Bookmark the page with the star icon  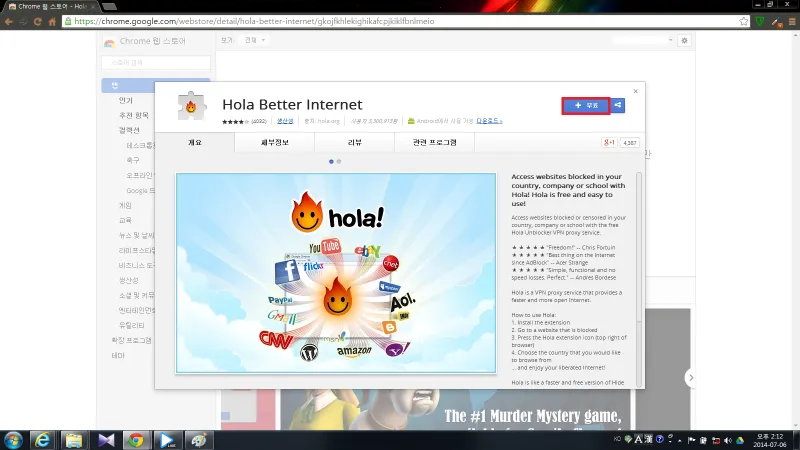click(743, 21)
